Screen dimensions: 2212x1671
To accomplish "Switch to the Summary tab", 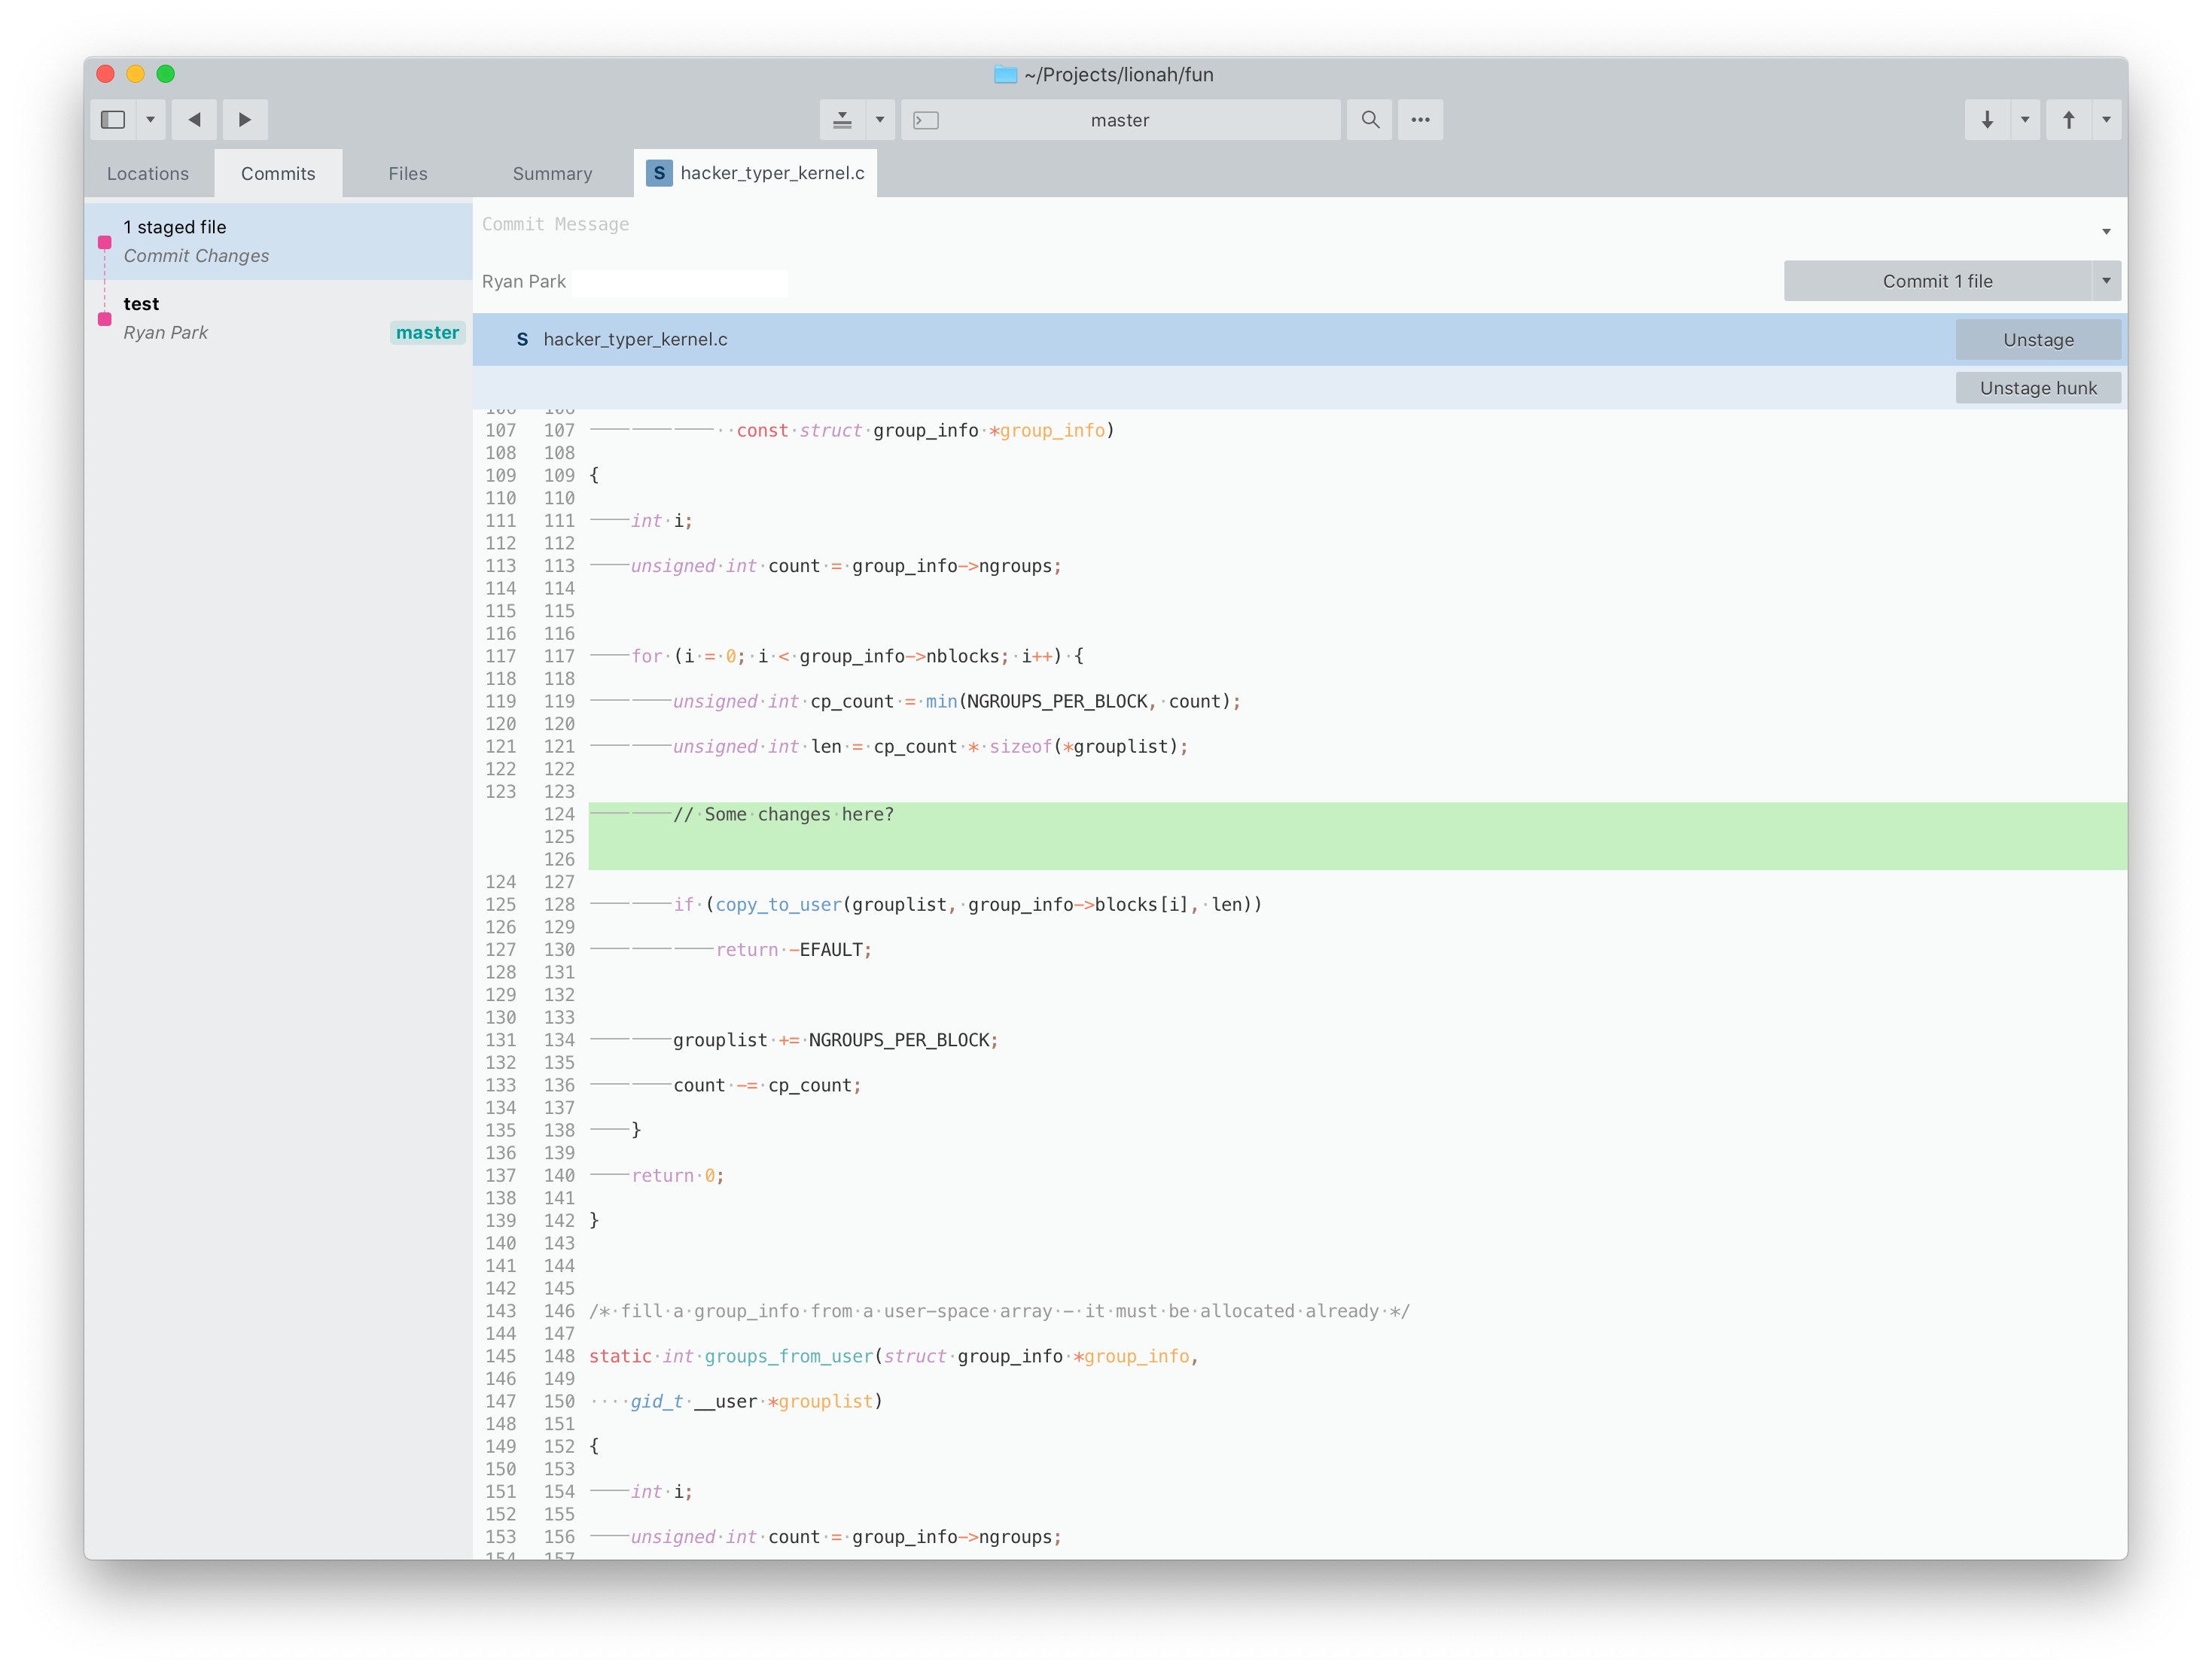I will click(x=551, y=173).
